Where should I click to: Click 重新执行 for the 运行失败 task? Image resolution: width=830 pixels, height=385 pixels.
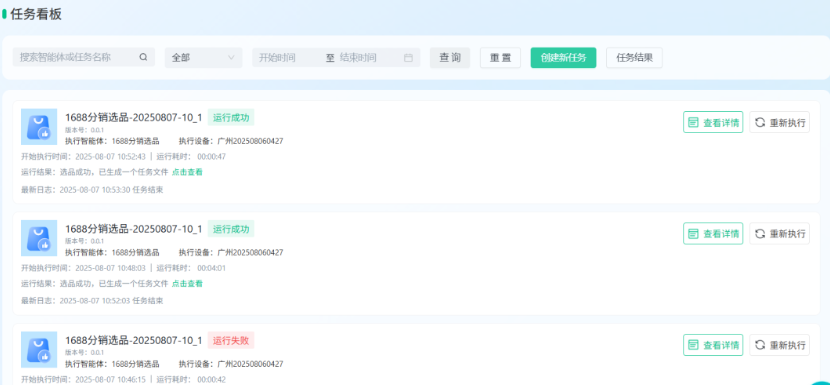(x=779, y=345)
